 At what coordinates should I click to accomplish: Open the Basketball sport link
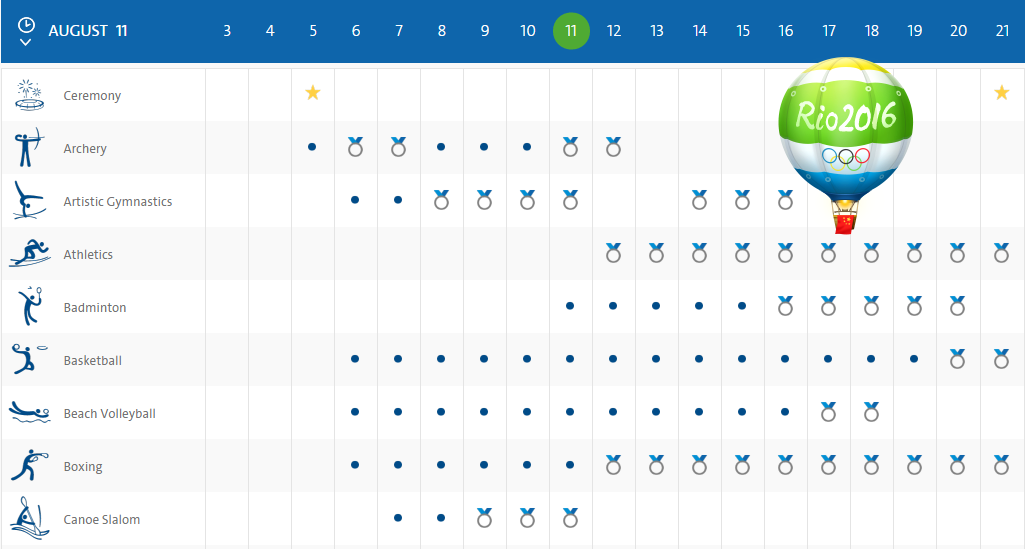(92, 360)
